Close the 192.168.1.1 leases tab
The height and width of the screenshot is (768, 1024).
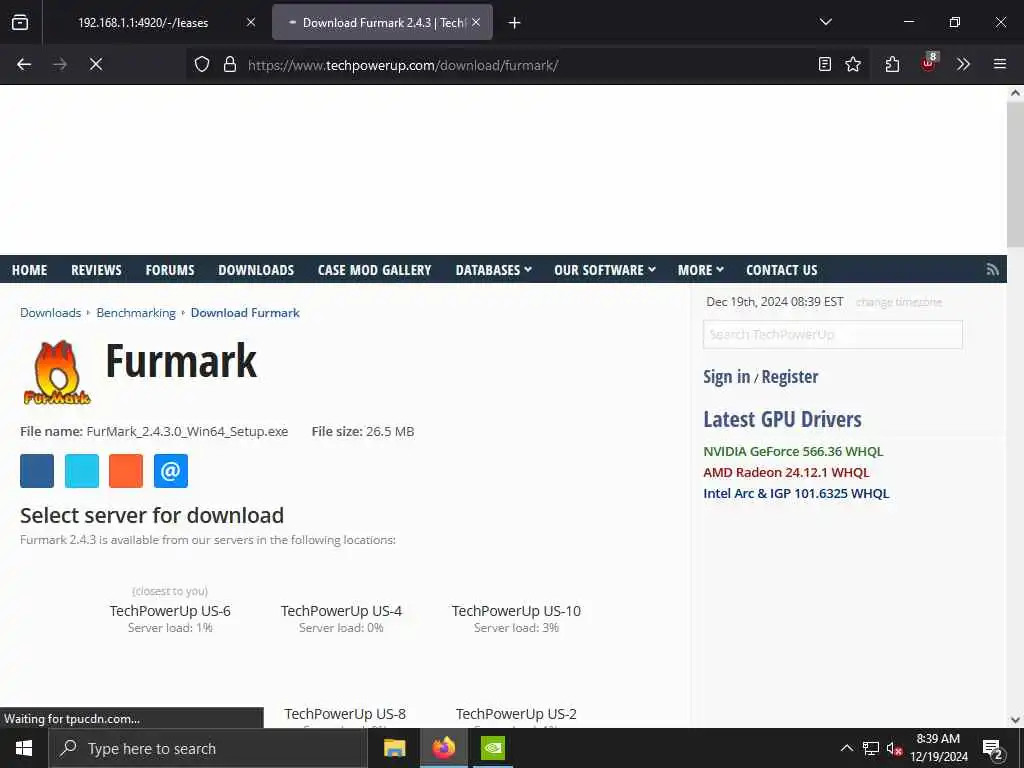point(251,22)
